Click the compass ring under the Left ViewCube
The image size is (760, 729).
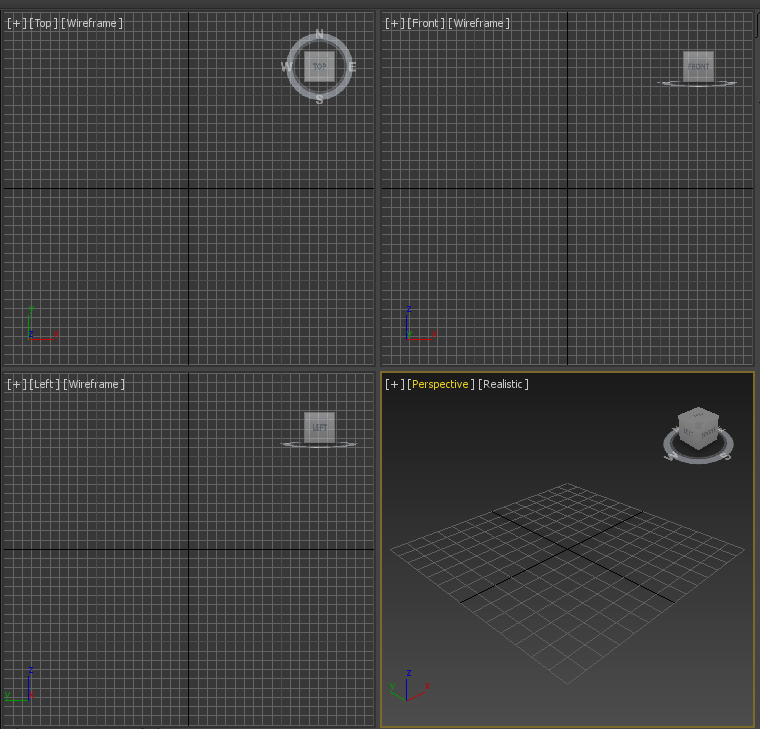point(319,444)
